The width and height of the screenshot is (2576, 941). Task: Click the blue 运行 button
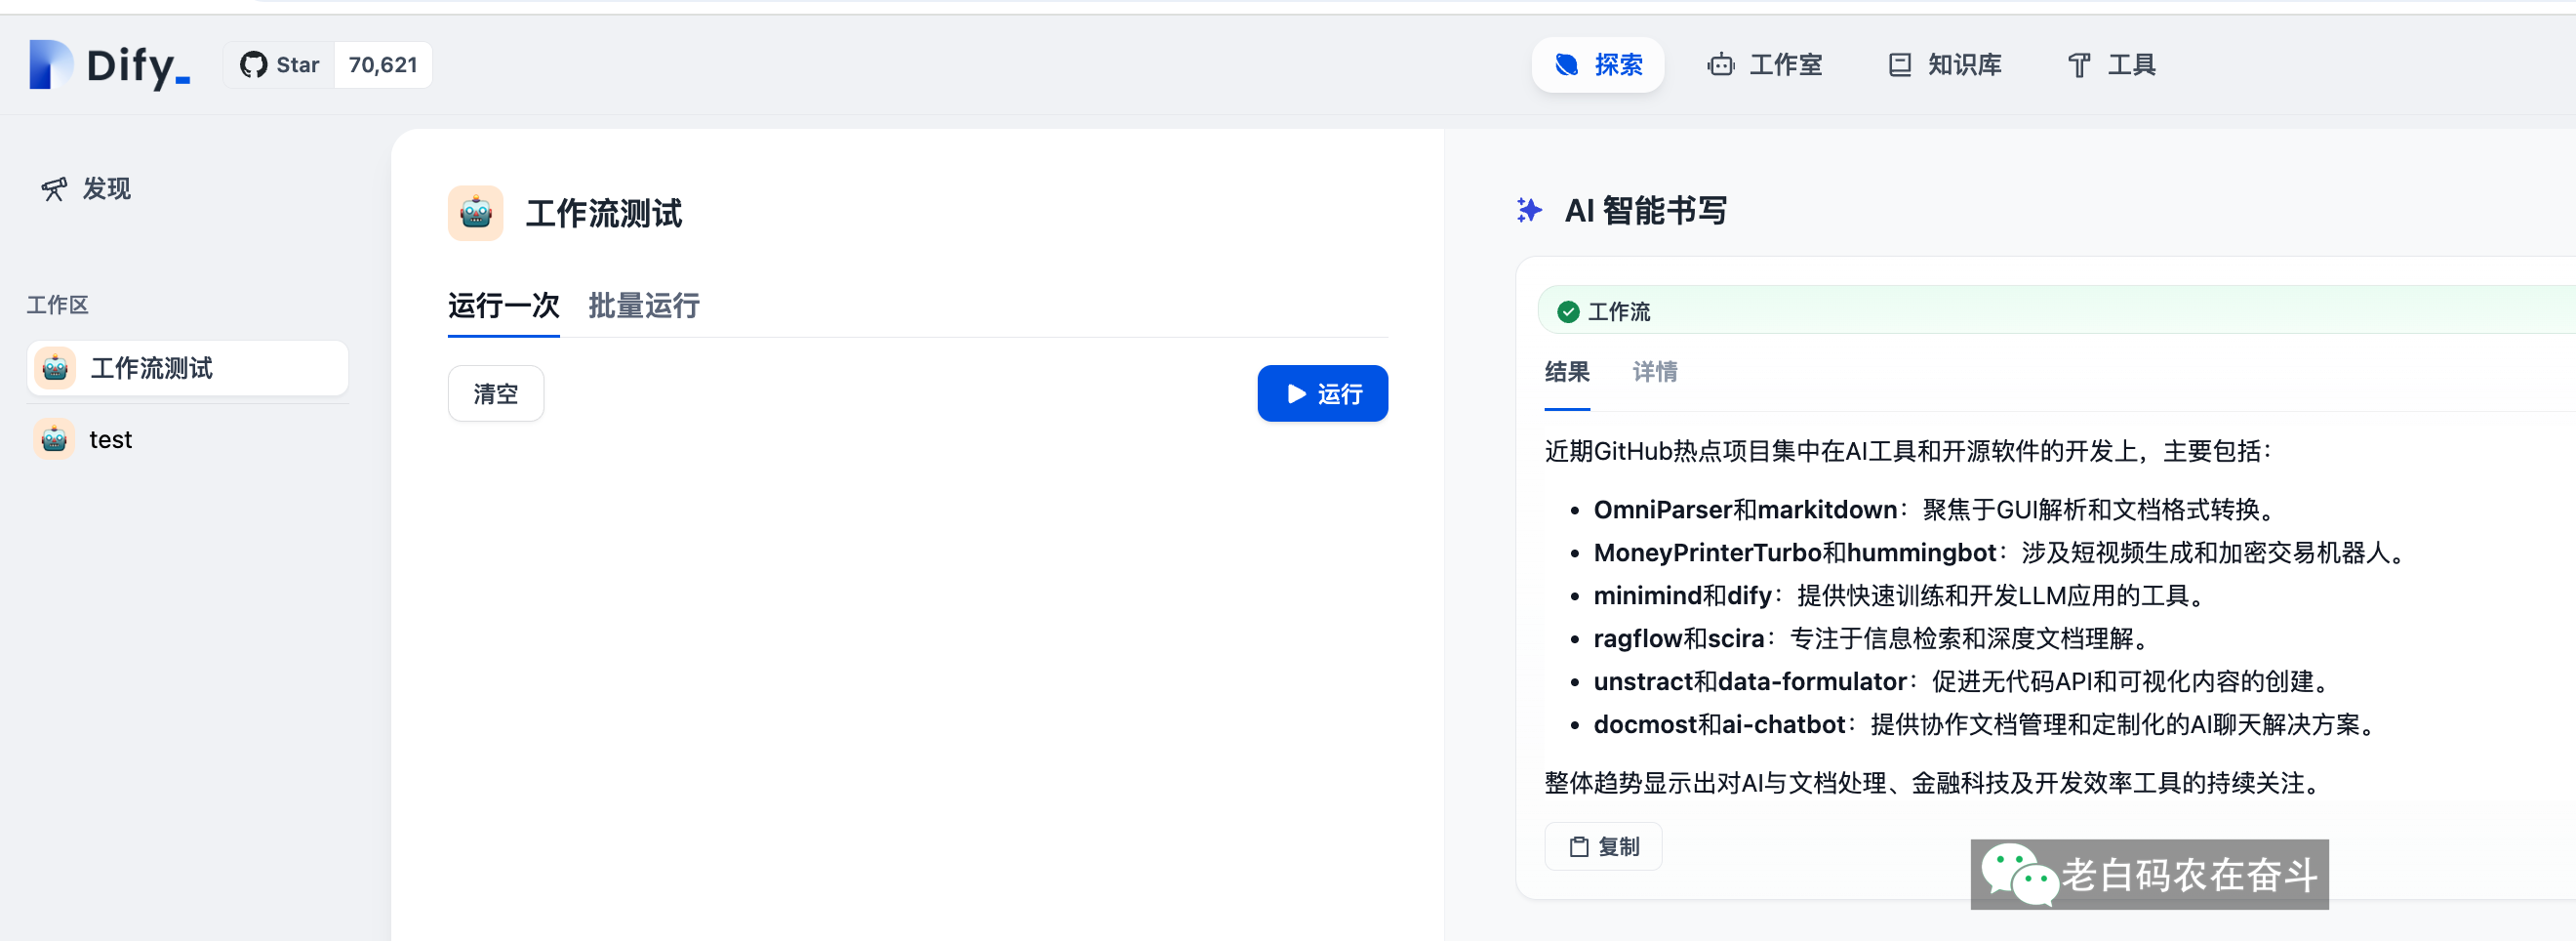click(1322, 393)
